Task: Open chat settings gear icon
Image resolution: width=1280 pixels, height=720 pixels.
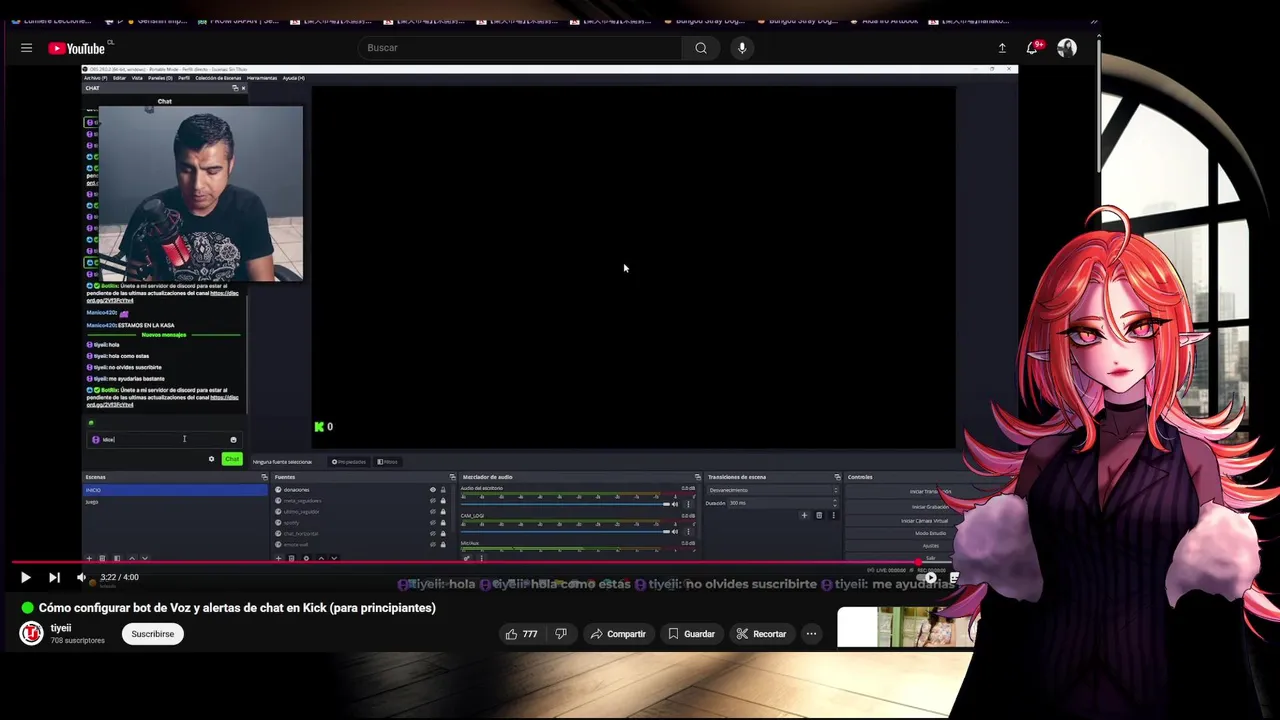Action: coord(211,459)
